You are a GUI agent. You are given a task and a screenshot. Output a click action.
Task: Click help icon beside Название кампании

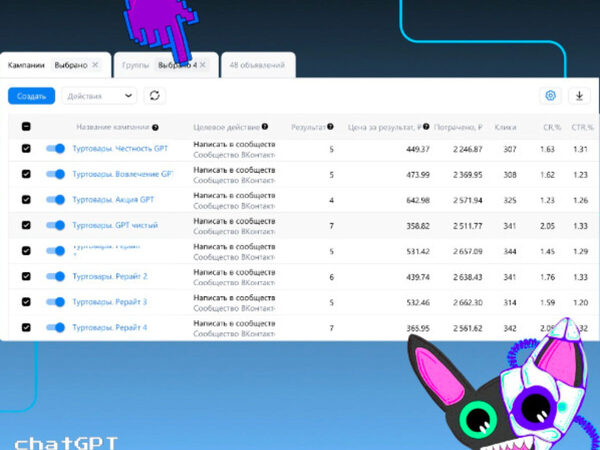click(156, 128)
